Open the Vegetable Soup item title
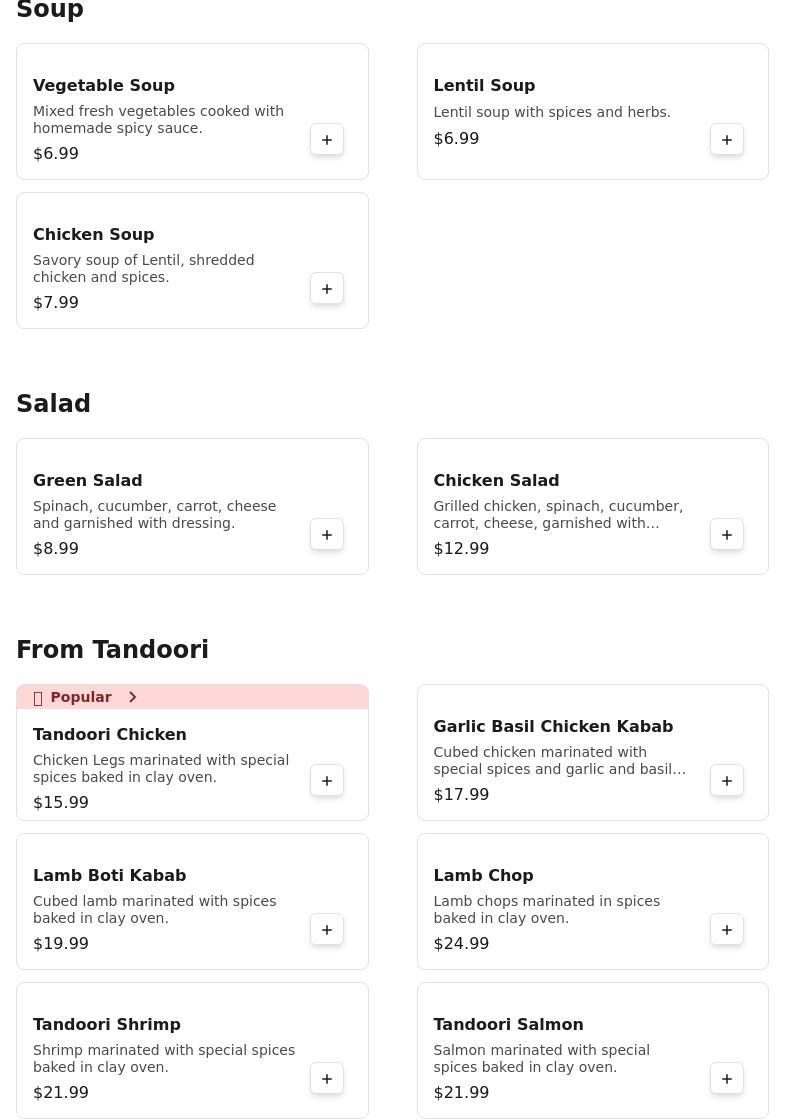 tap(104, 85)
